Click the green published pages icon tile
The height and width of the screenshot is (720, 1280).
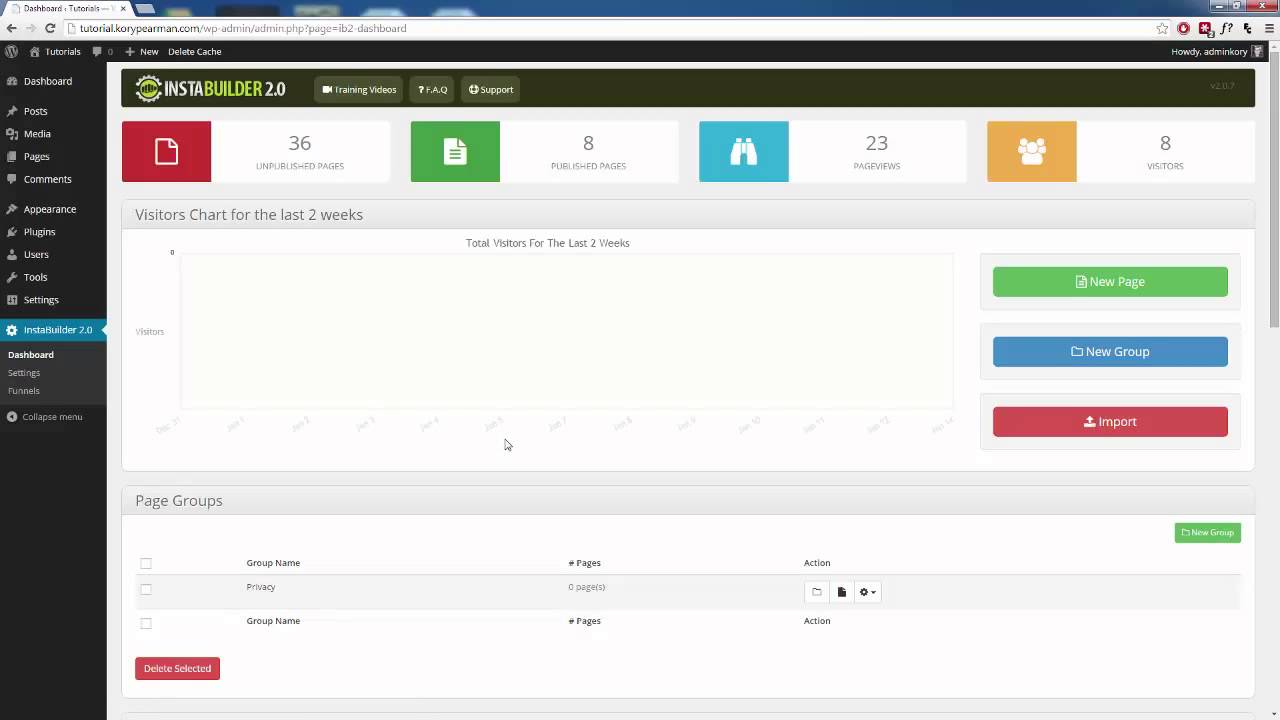(455, 152)
